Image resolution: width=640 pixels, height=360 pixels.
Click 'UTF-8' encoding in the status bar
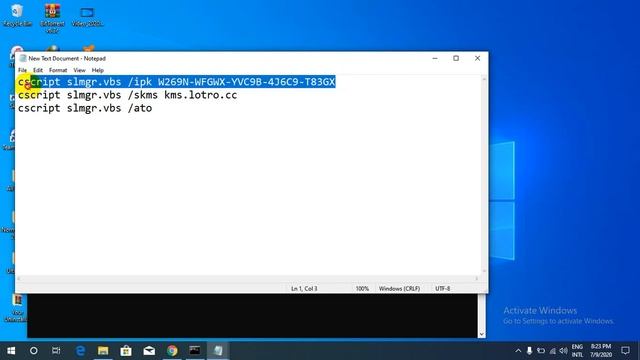(x=442, y=289)
